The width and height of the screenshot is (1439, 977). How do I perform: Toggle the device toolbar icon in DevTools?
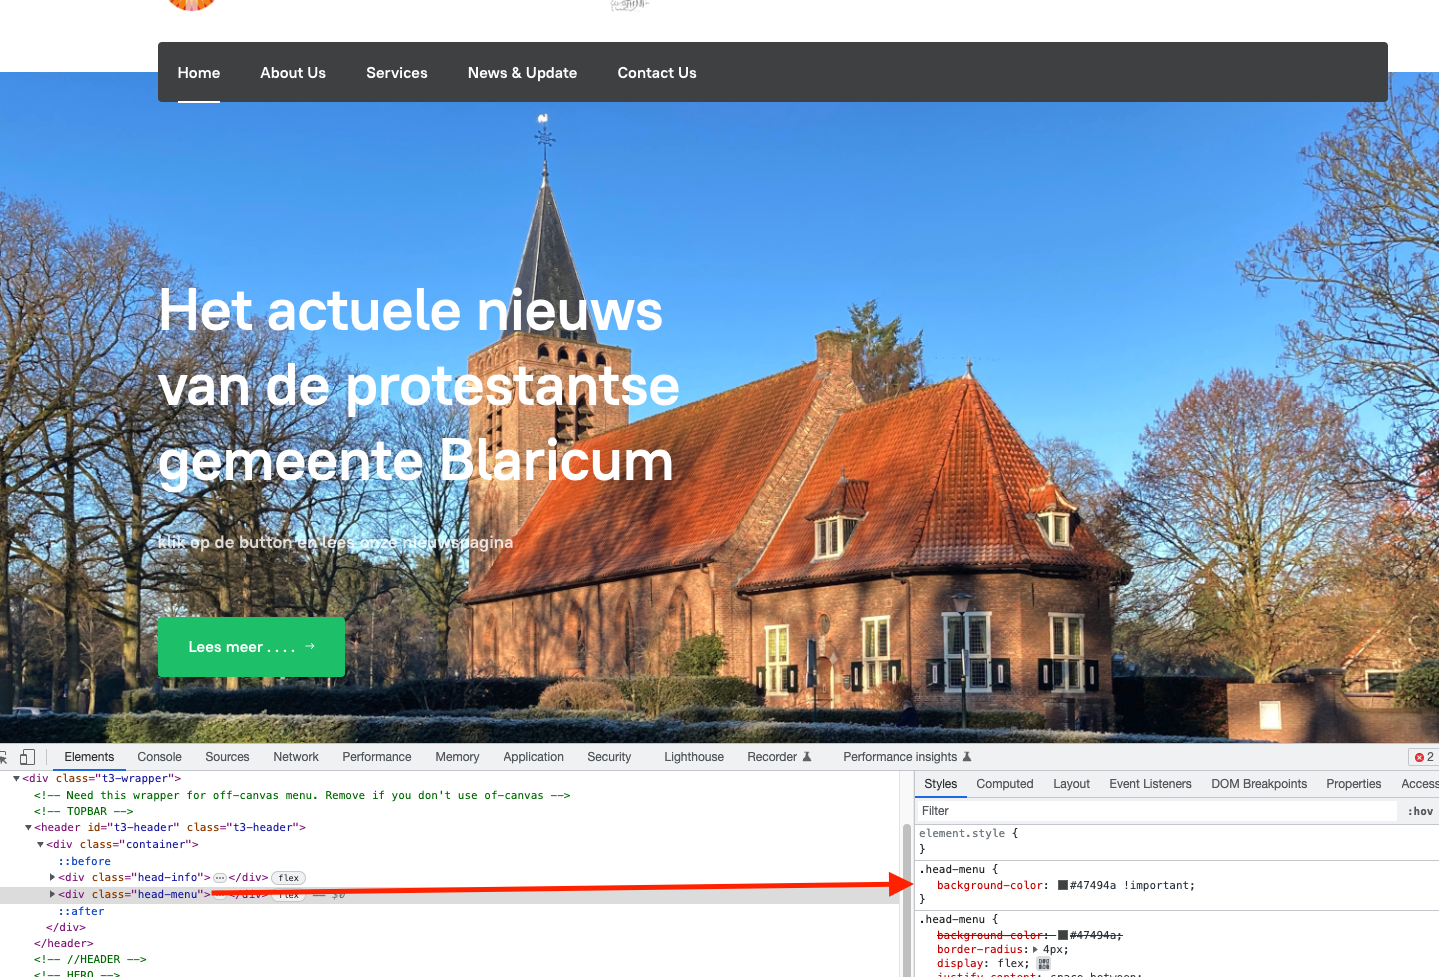point(27,757)
